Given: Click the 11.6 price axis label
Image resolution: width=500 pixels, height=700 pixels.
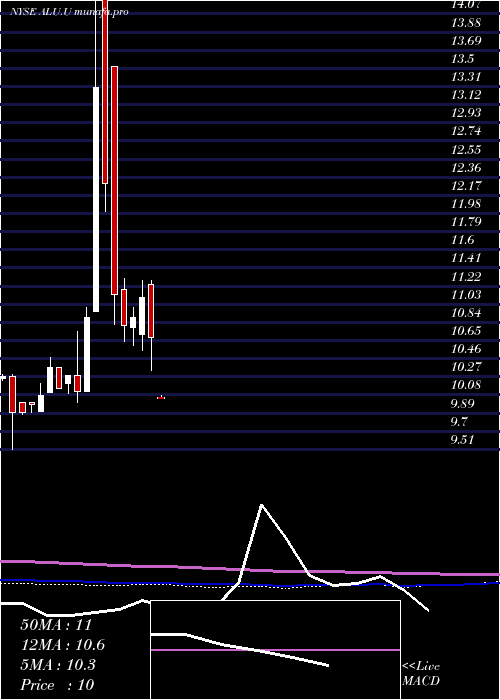Looking at the screenshot, I should coord(462,240).
